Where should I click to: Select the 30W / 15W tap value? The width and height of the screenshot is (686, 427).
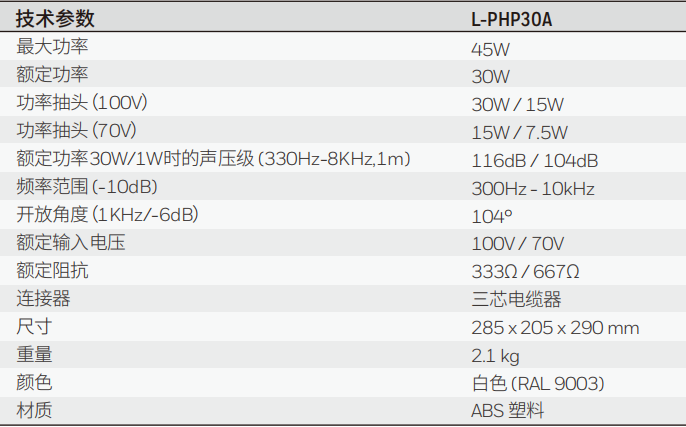(x=518, y=104)
